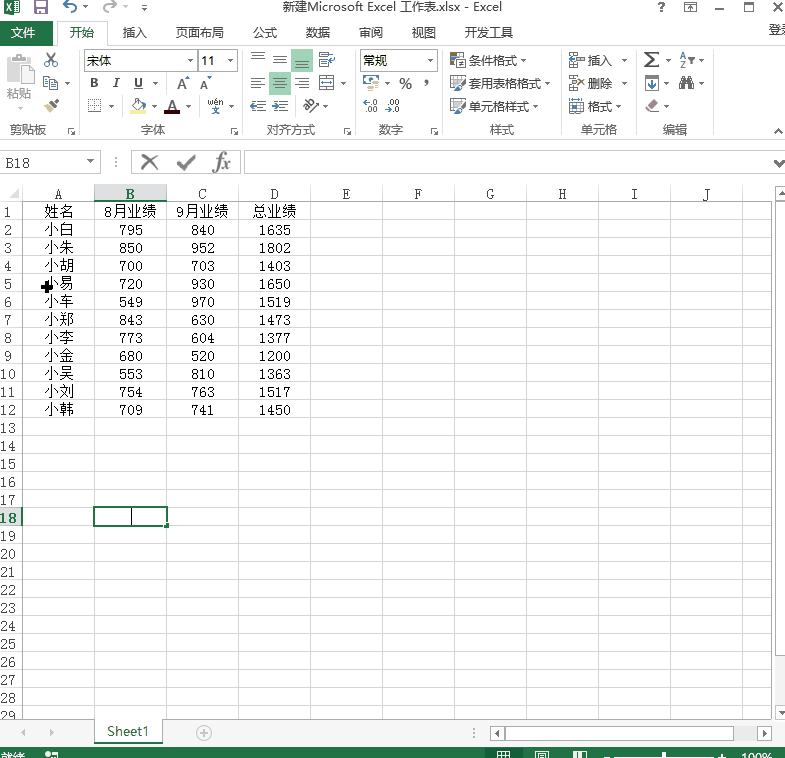Image resolution: width=785 pixels, height=758 pixels.
Task: Decrease font size with the smaller A
Action: click(x=205, y=83)
